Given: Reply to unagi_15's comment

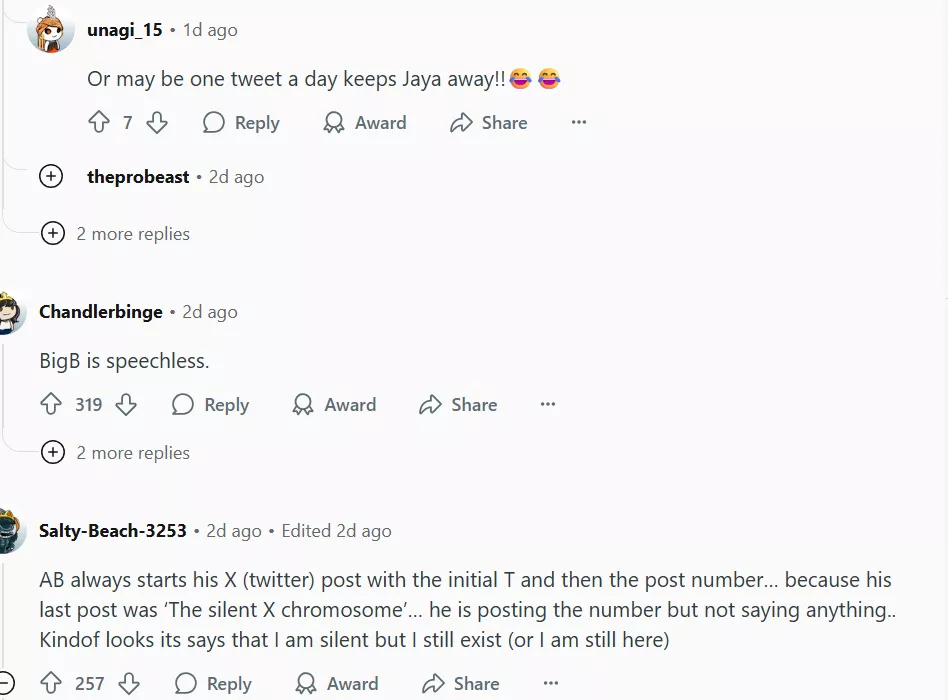Looking at the screenshot, I should [x=241, y=123].
